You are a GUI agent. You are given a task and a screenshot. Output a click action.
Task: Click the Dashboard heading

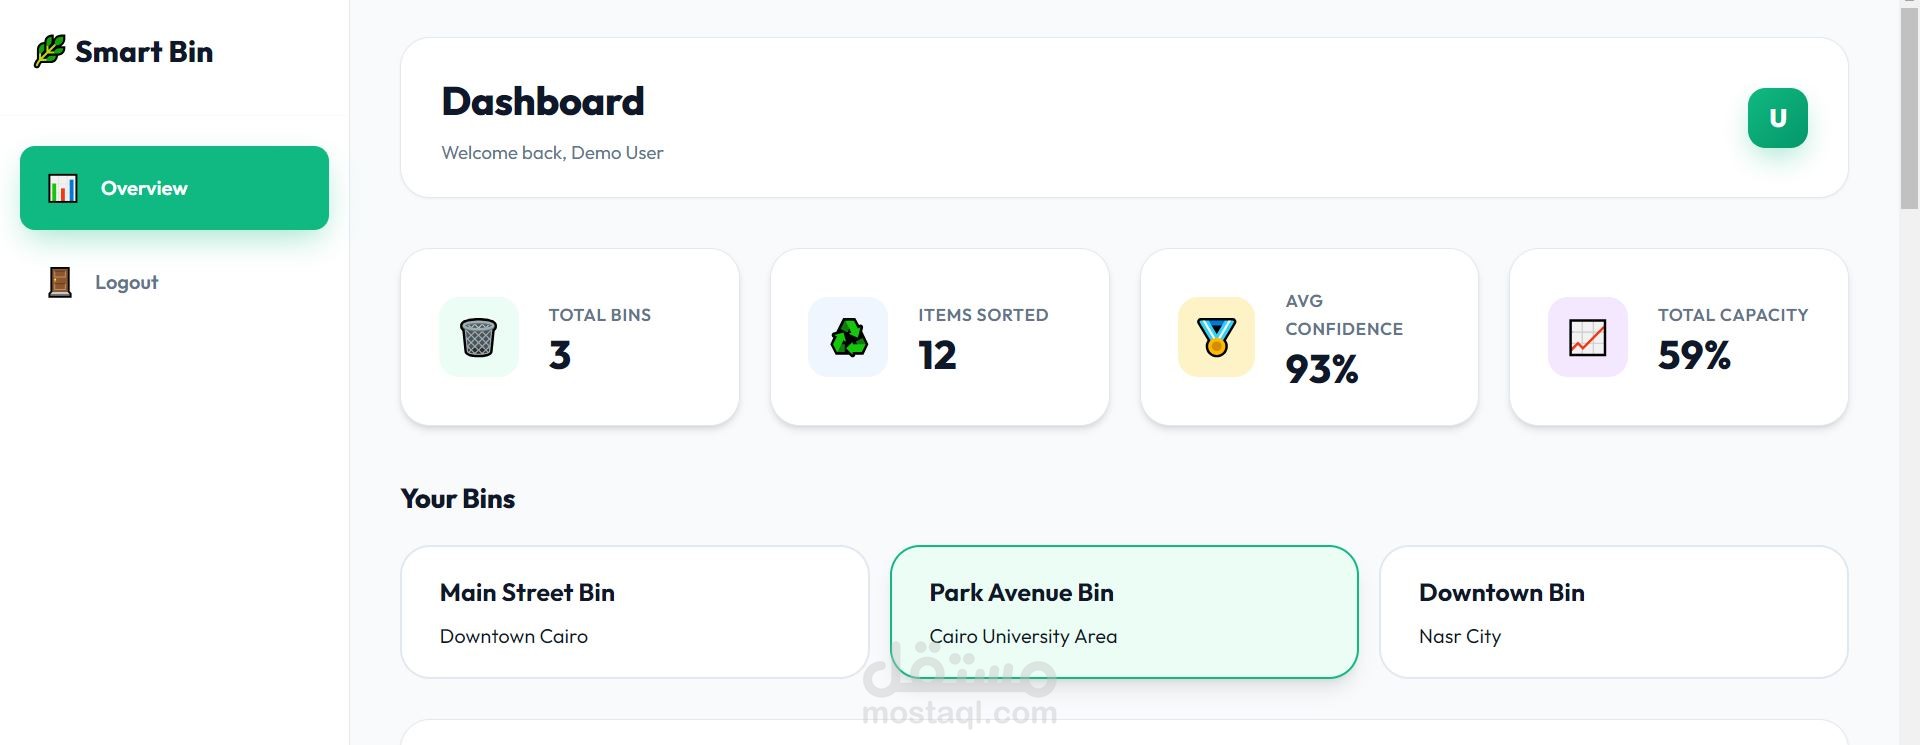(x=543, y=102)
